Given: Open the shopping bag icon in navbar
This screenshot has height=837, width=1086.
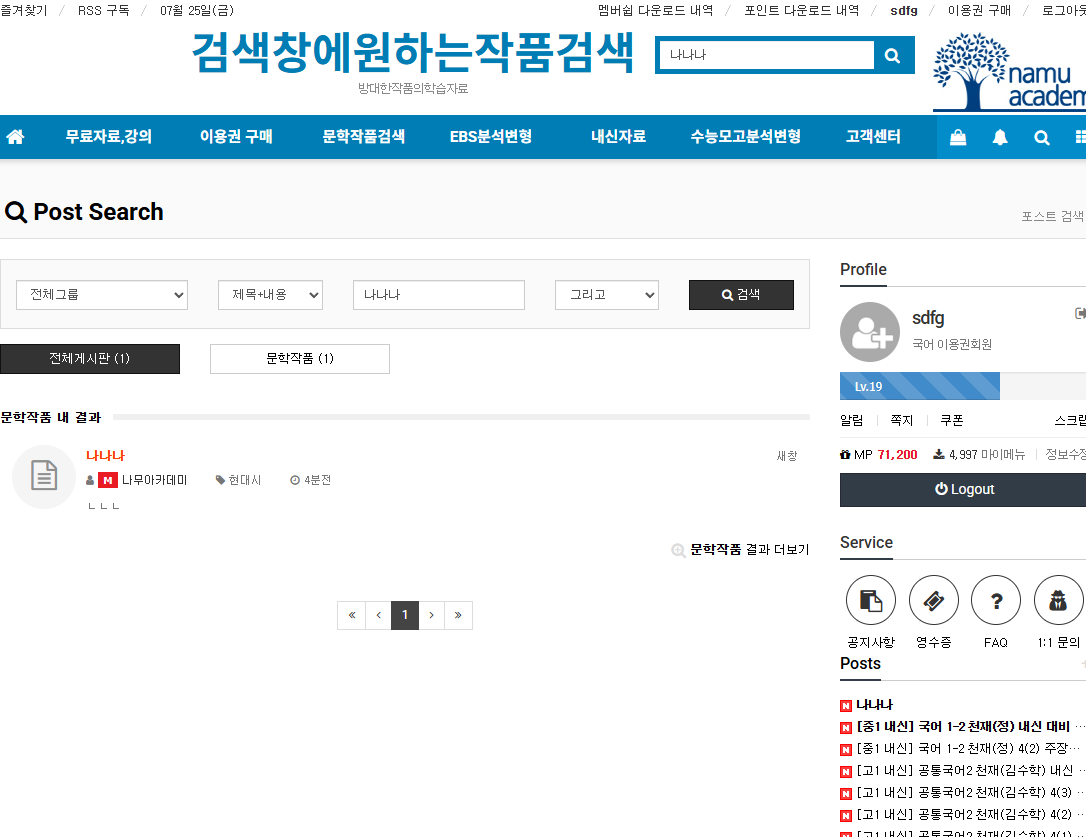Looking at the screenshot, I should point(958,138).
